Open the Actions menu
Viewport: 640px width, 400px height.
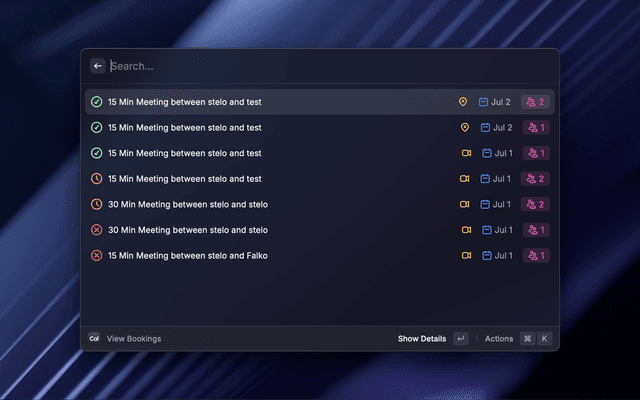click(x=498, y=339)
